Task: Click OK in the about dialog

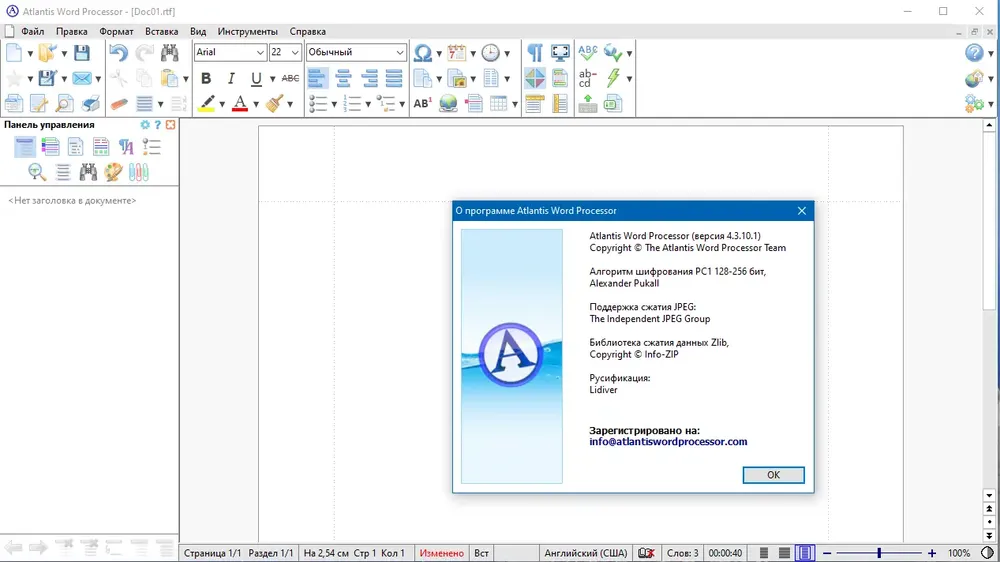Action: click(x=773, y=475)
